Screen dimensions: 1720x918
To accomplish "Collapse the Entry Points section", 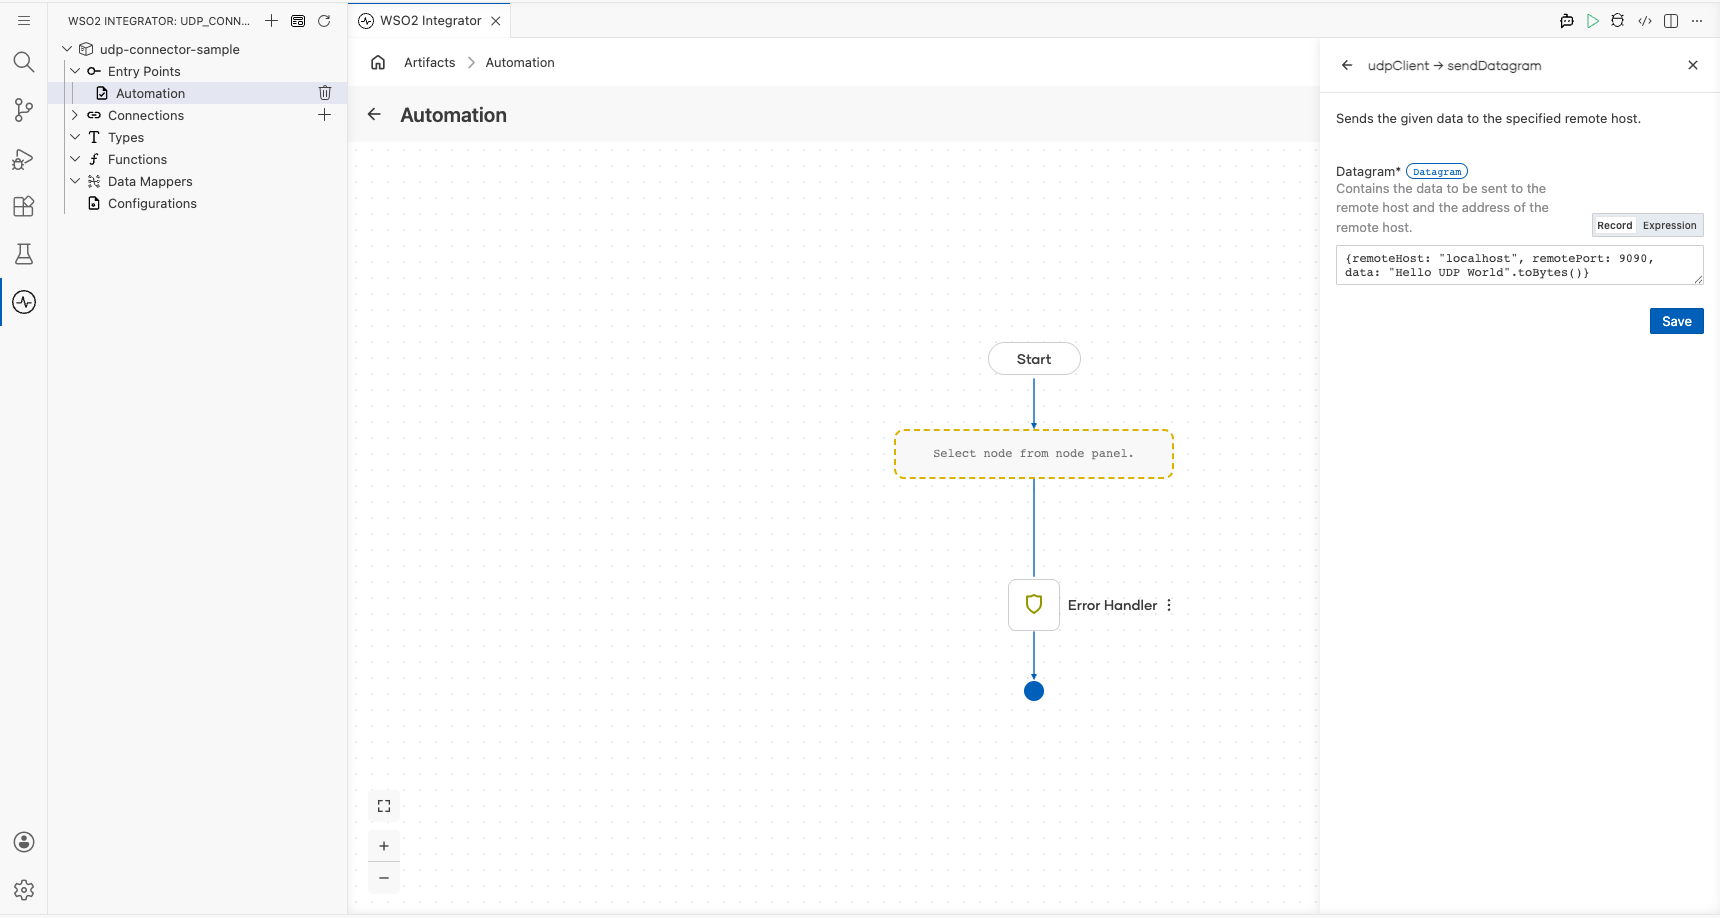I will pyautogui.click(x=75, y=71).
